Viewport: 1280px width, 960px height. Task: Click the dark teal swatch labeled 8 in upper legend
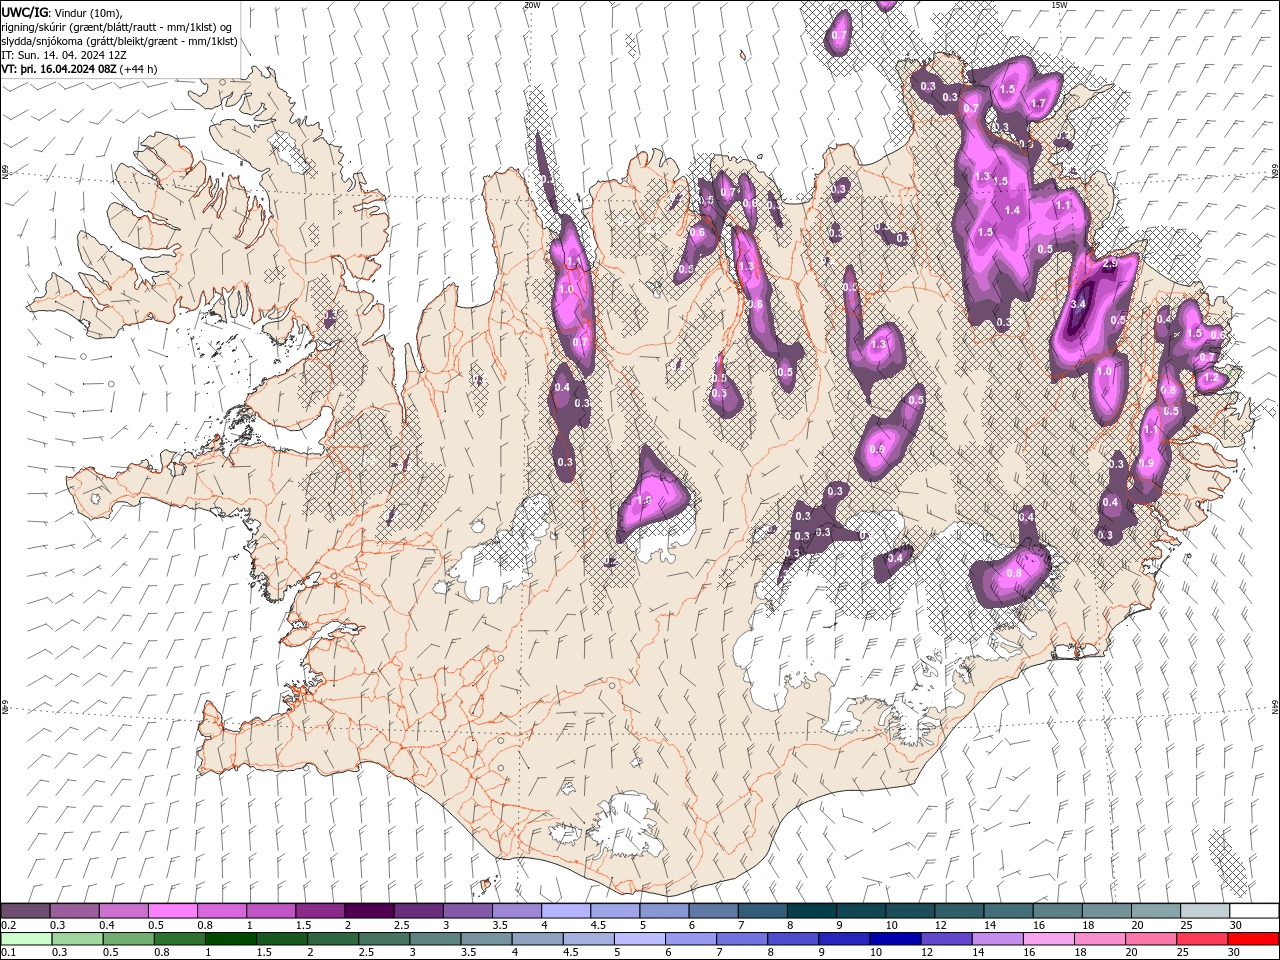[812, 911]
